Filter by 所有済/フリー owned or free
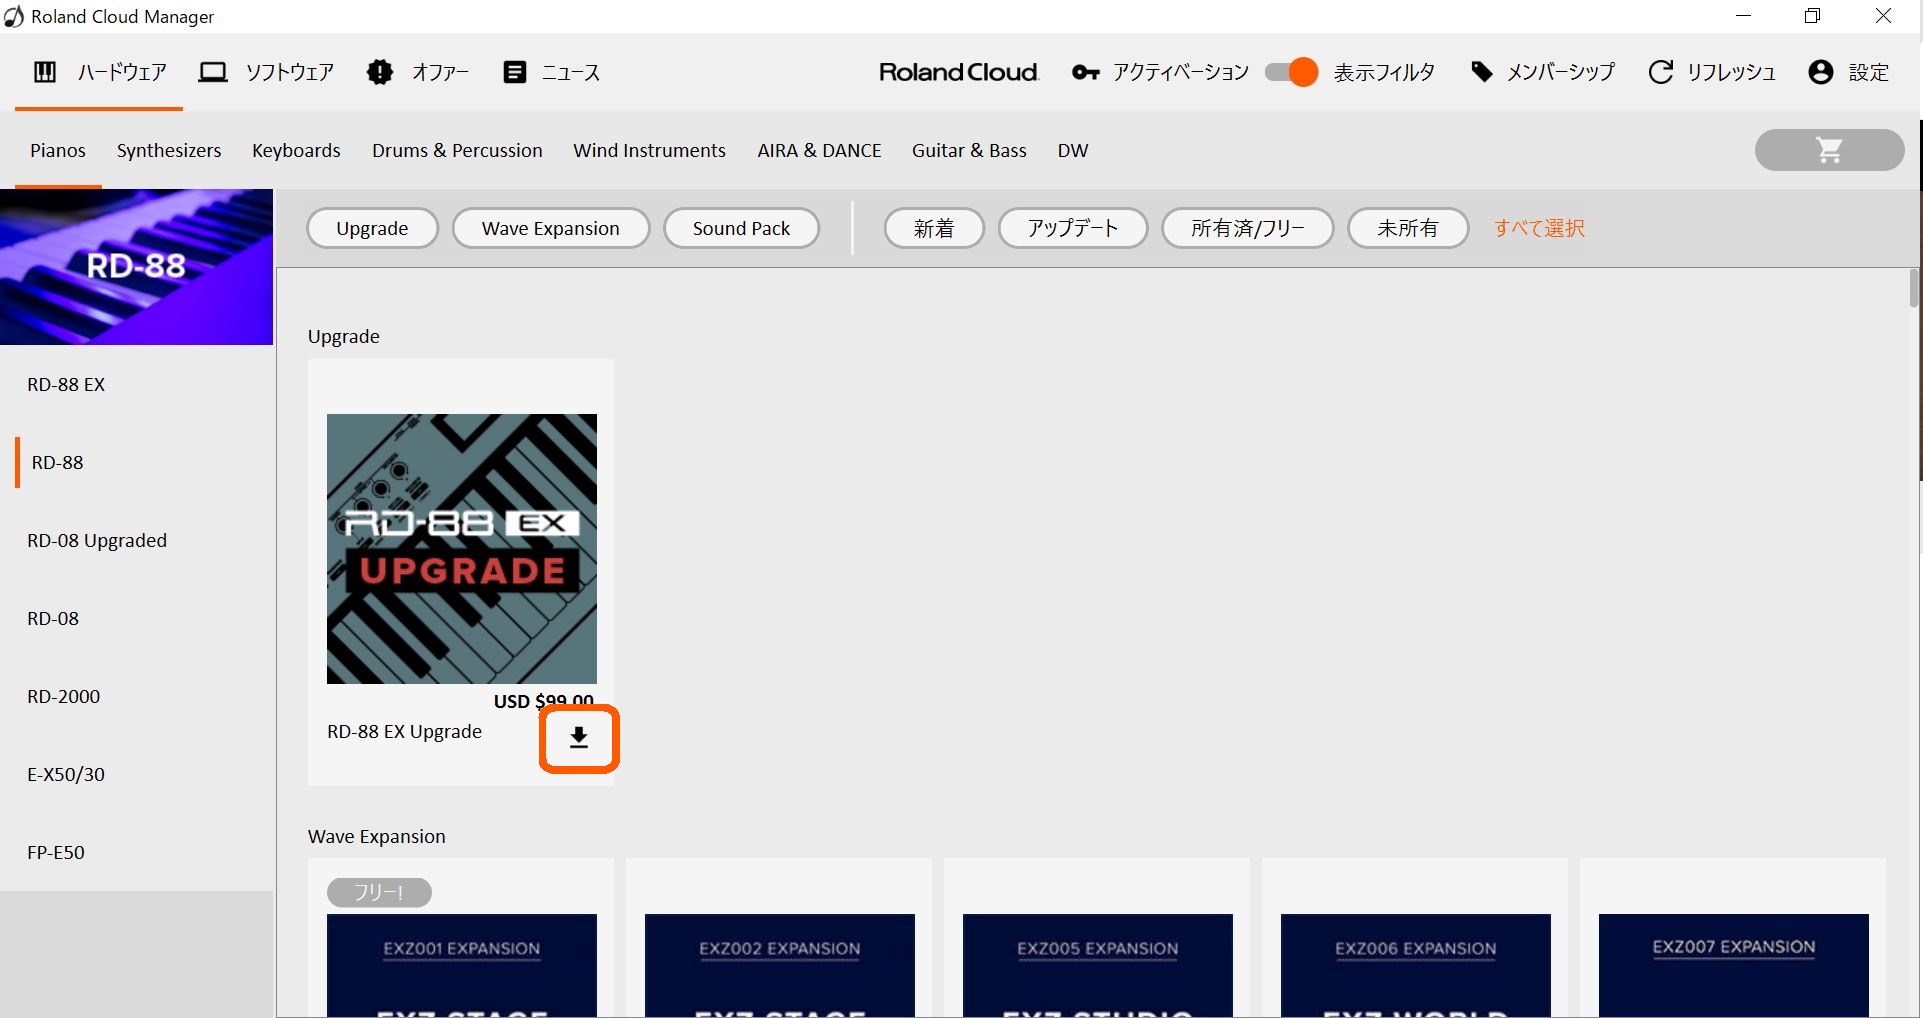 pos(1247,228)
